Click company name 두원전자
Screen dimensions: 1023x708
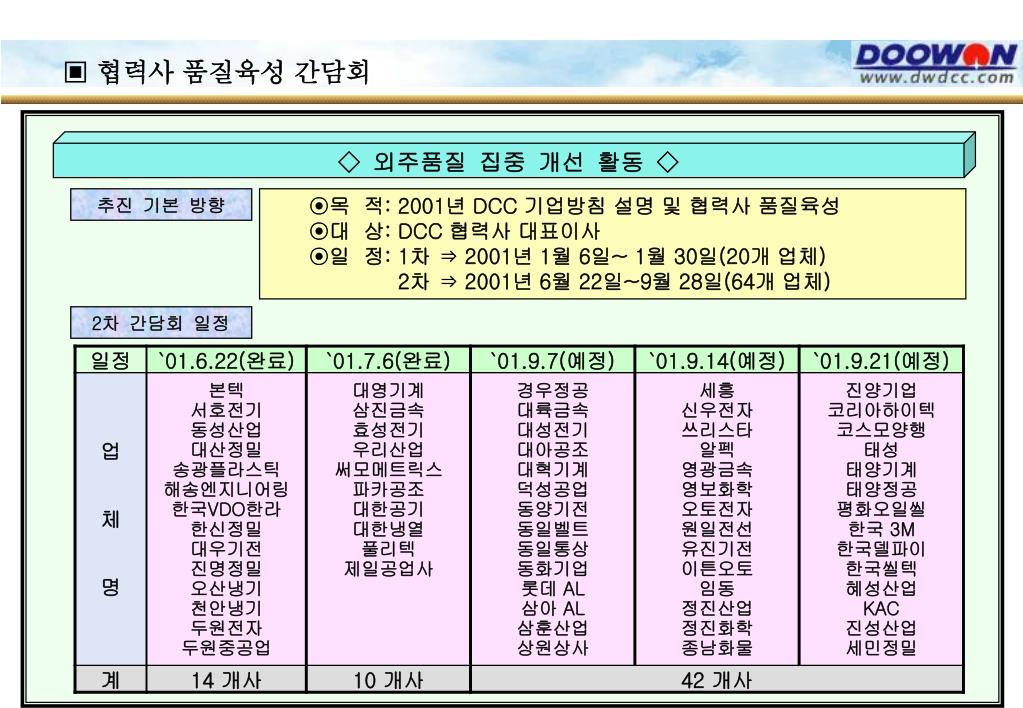[x=226, y=628]
